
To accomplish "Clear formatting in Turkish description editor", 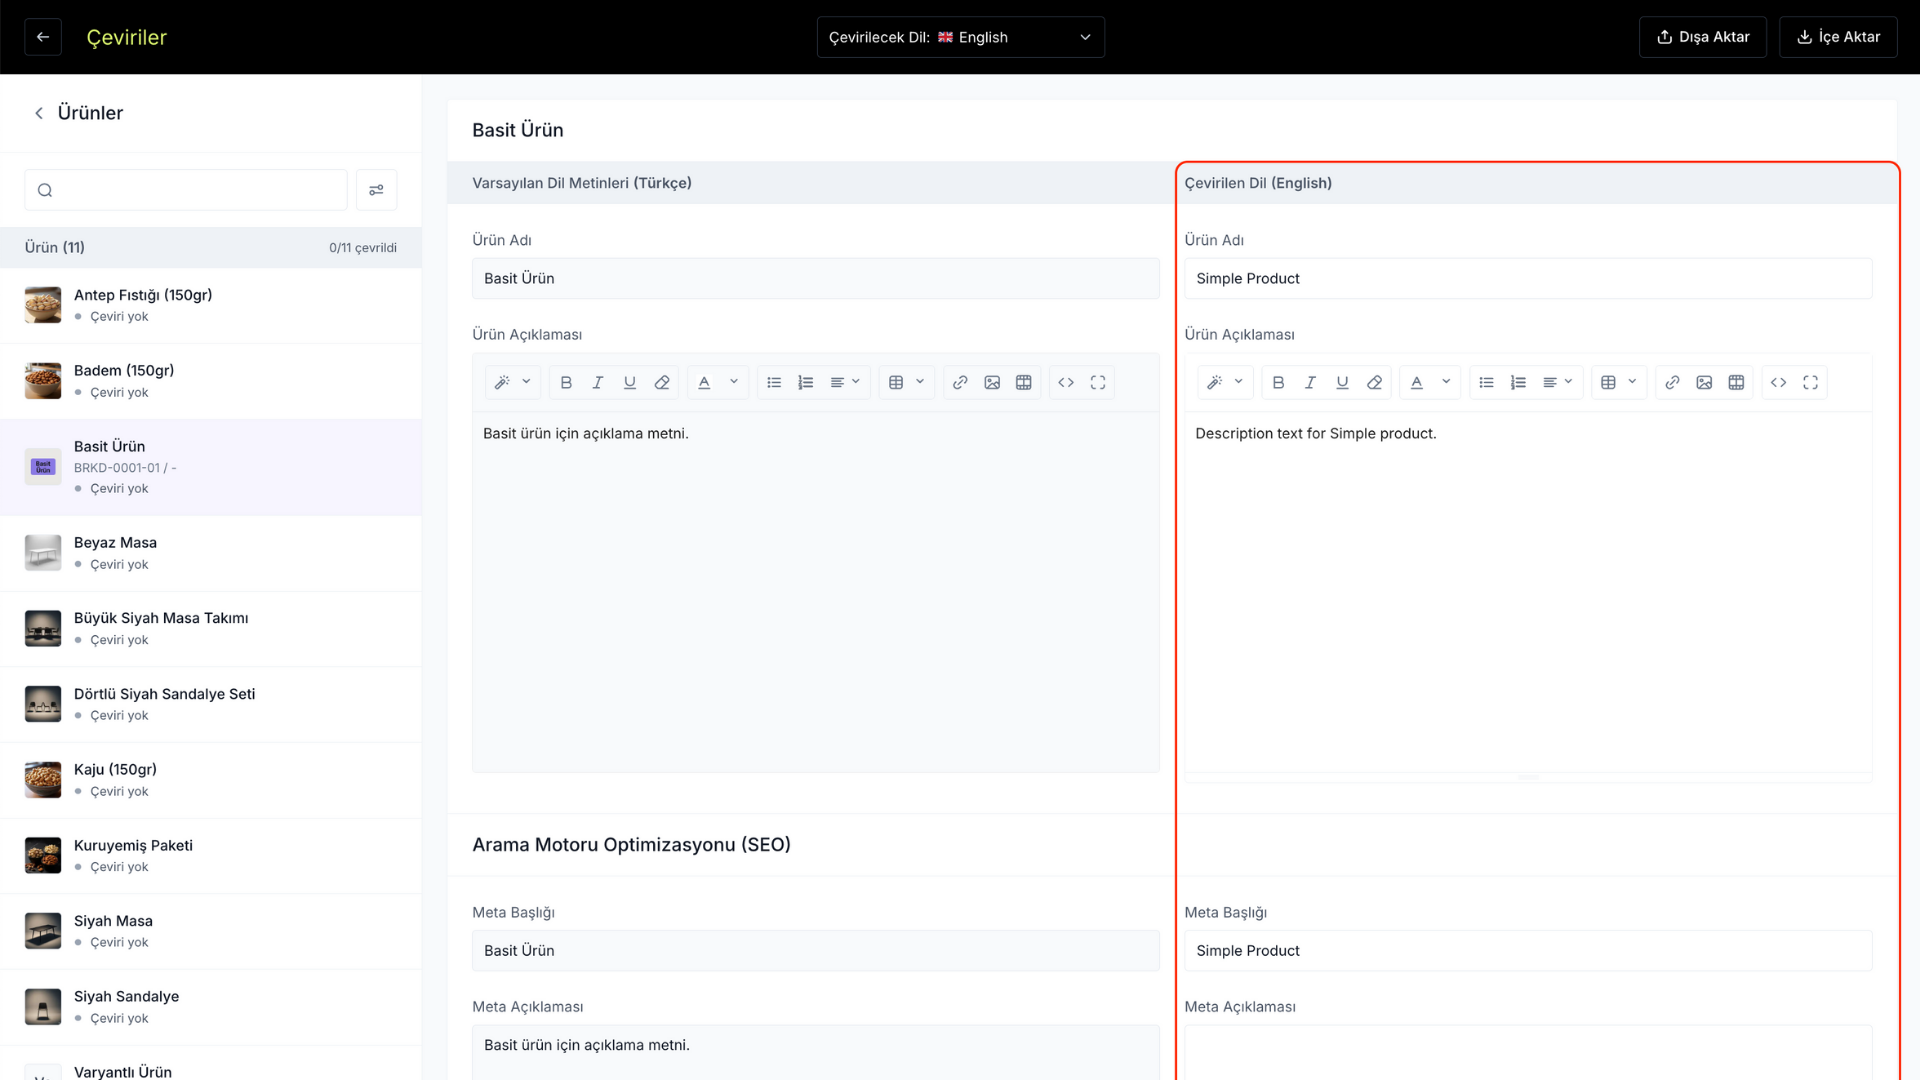I will [x=662, y=382].
